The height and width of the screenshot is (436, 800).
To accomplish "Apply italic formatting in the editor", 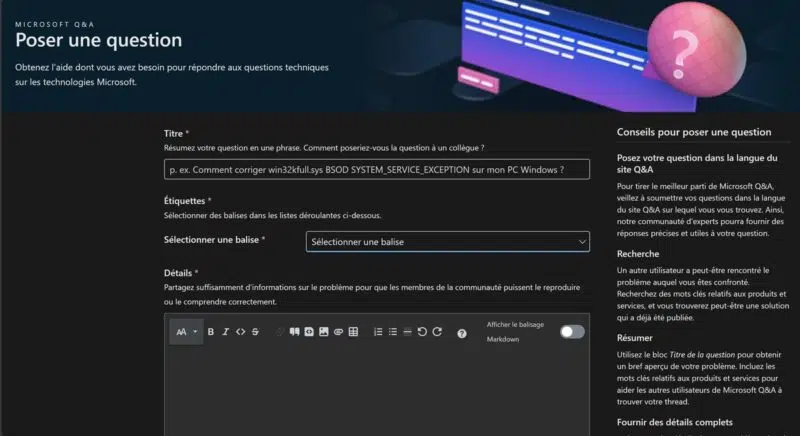I will [x=226, y=331].
